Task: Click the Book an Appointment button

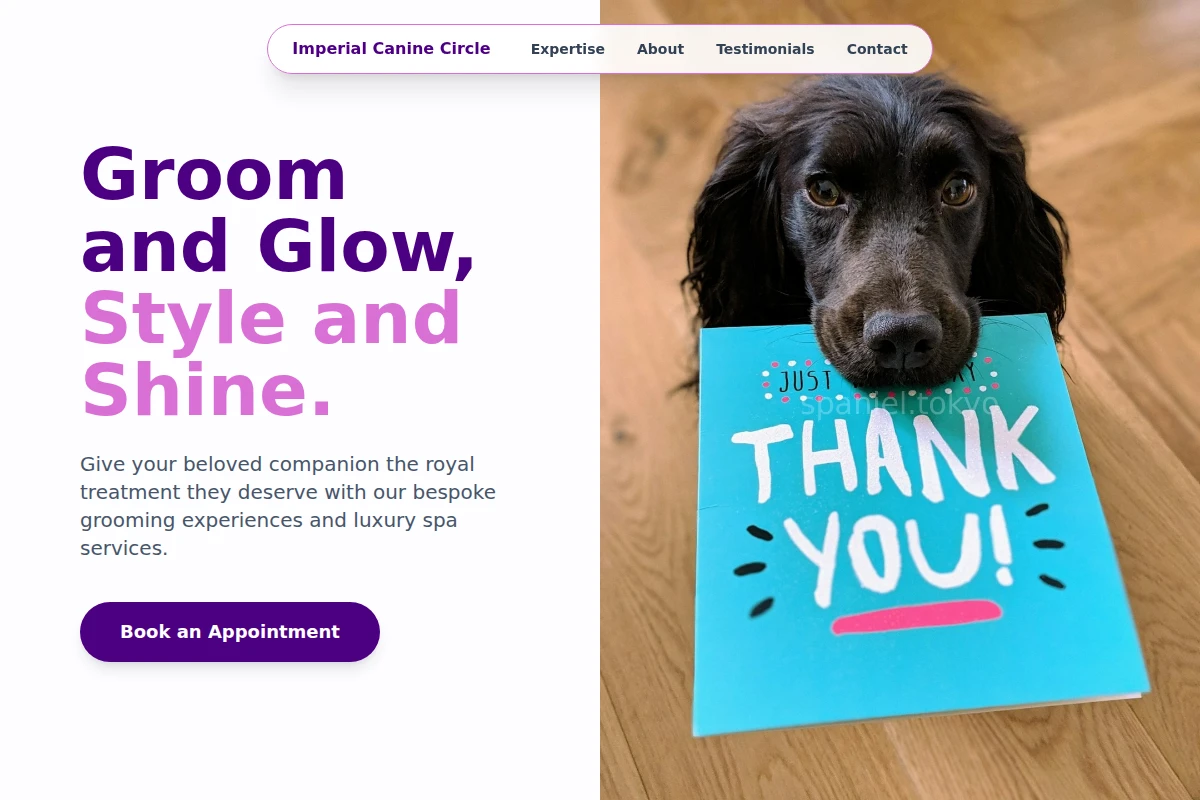Action: 230,632
